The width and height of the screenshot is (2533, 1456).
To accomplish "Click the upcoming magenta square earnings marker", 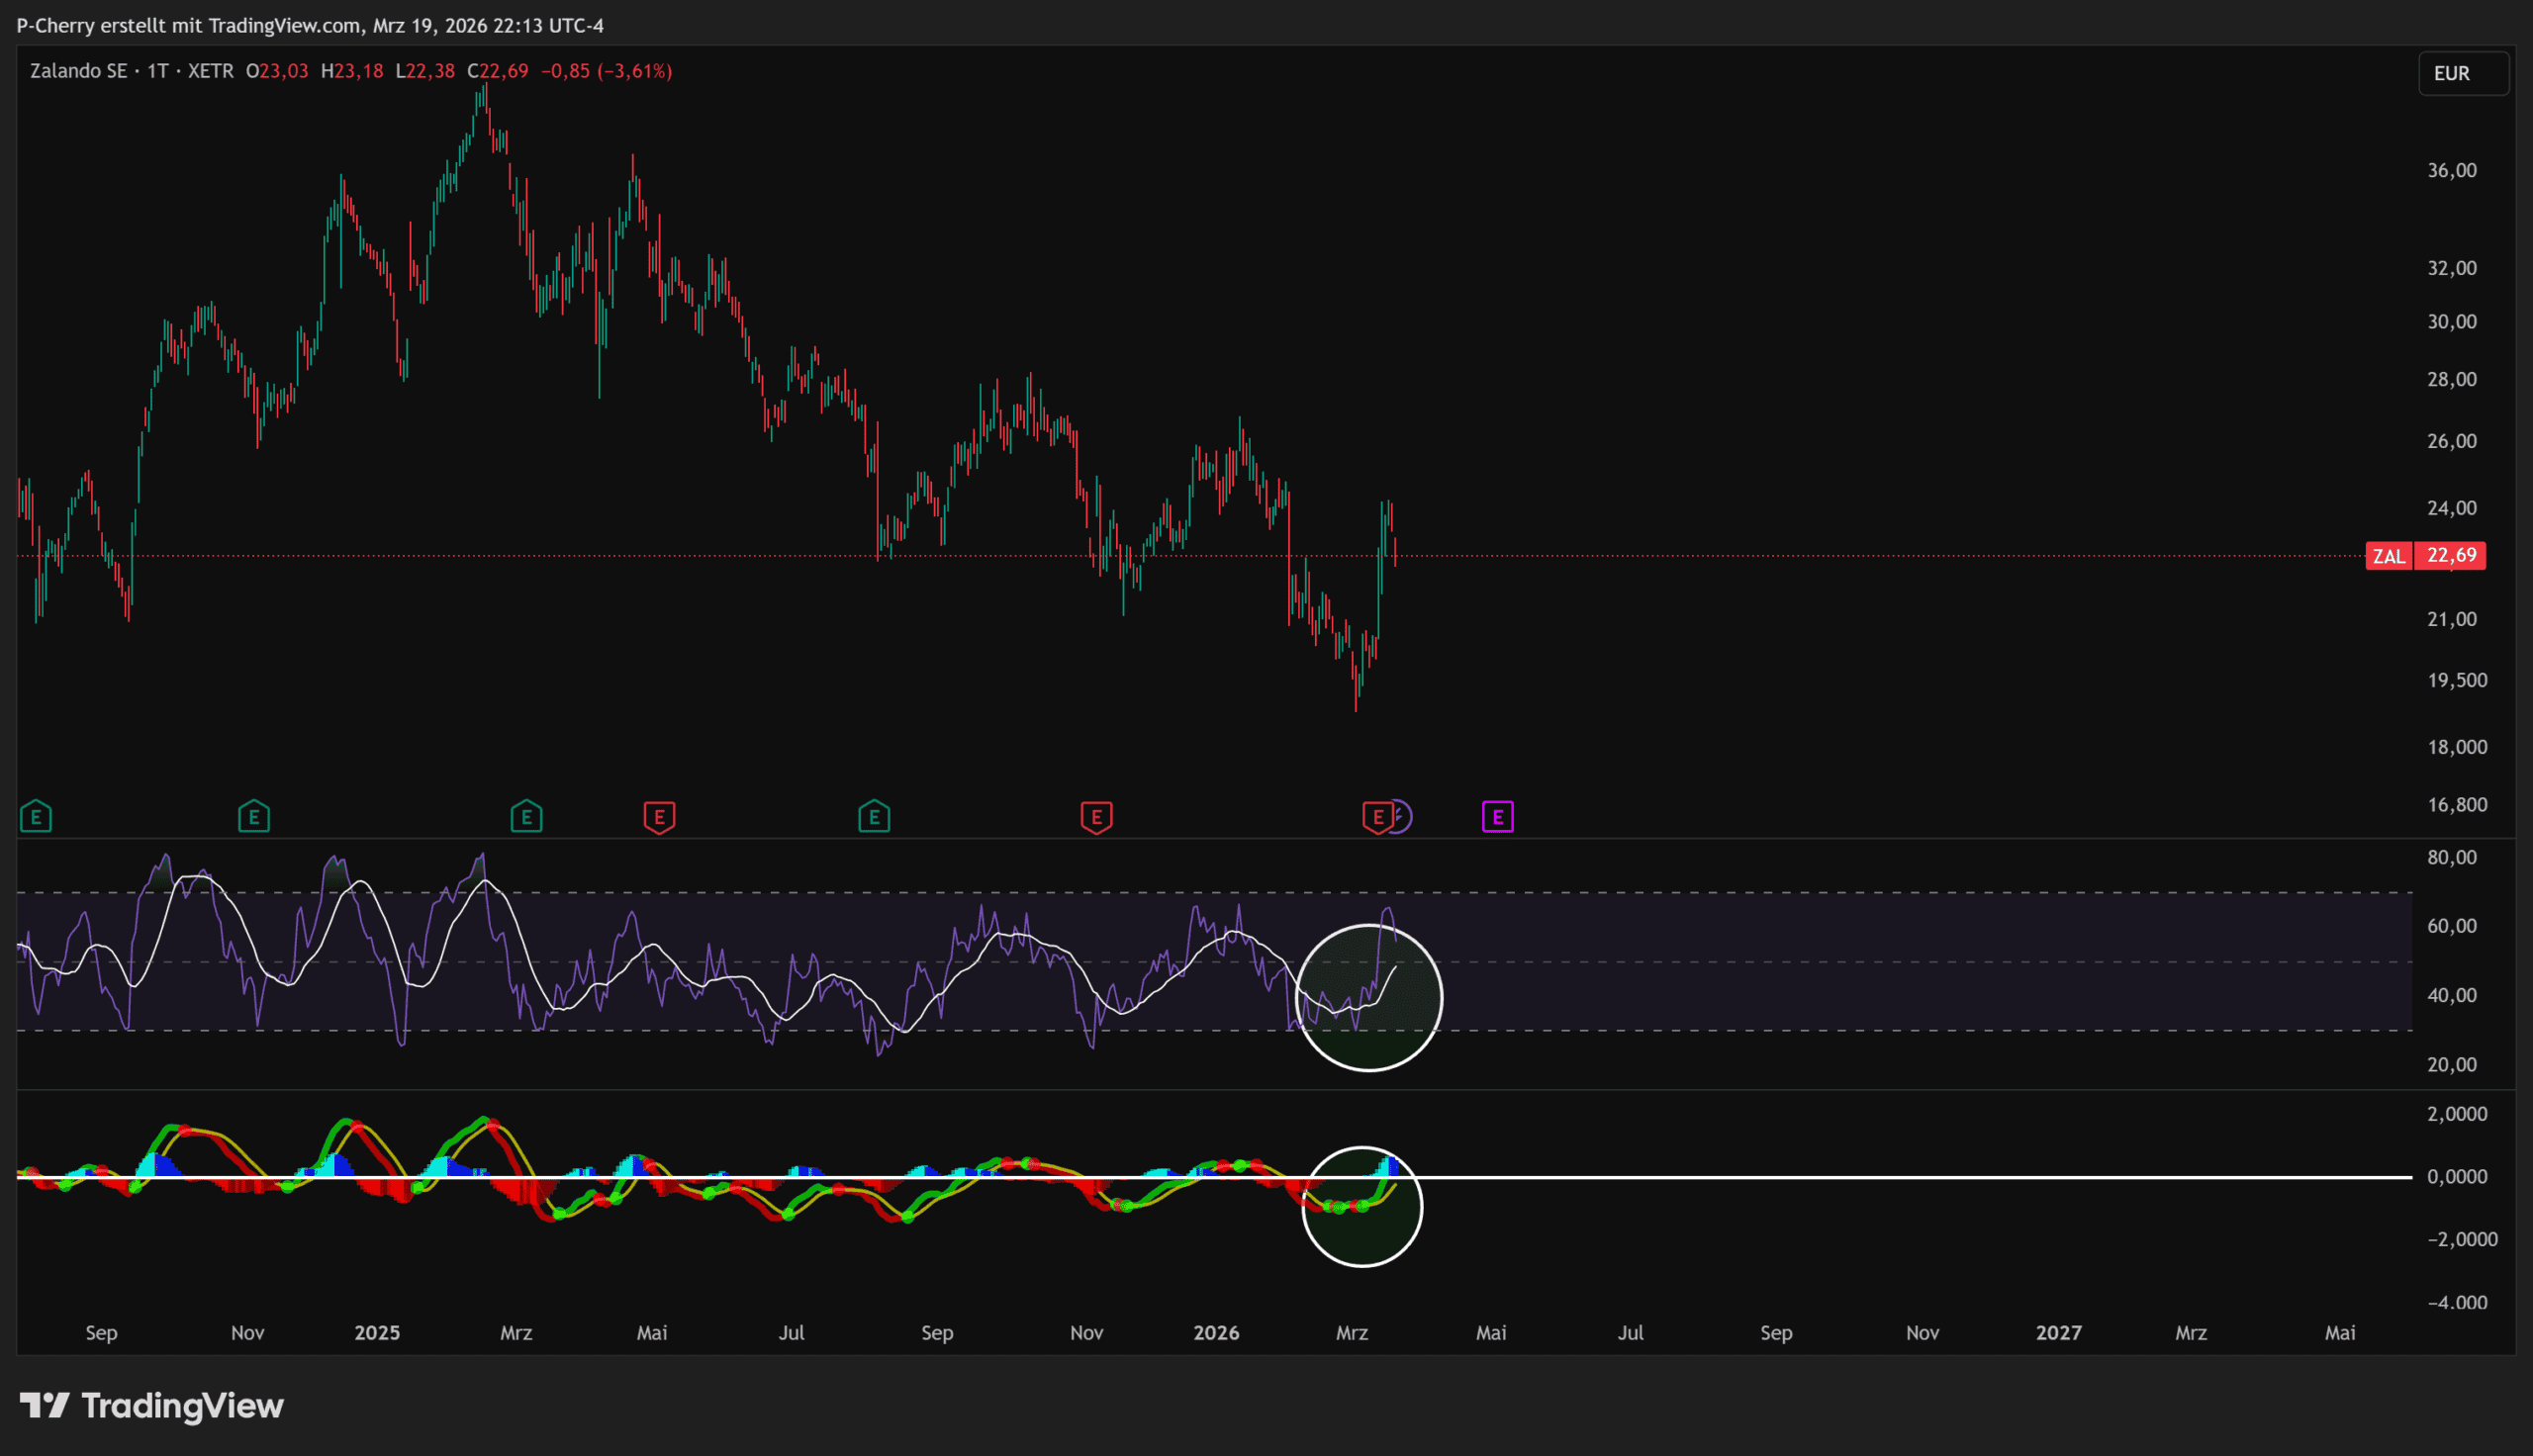I will tap(1497, 817).
